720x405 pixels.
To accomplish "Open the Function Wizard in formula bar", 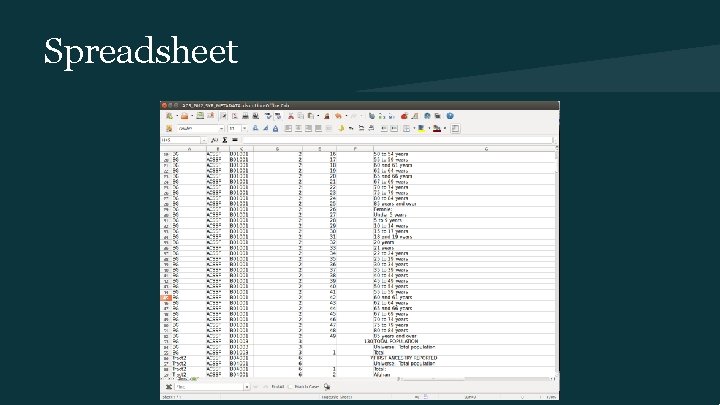I will coord(214,140).
